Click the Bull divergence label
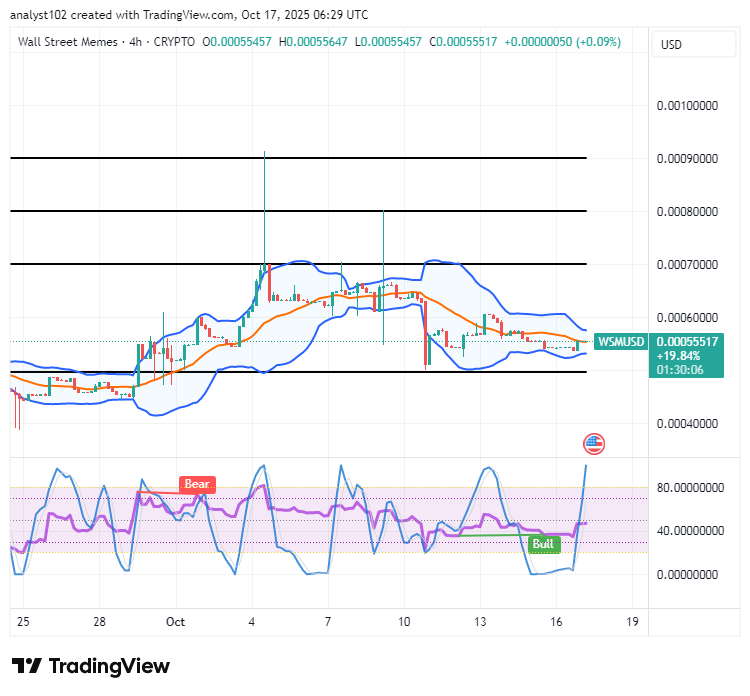750x696 pixels. pos(544,544)
